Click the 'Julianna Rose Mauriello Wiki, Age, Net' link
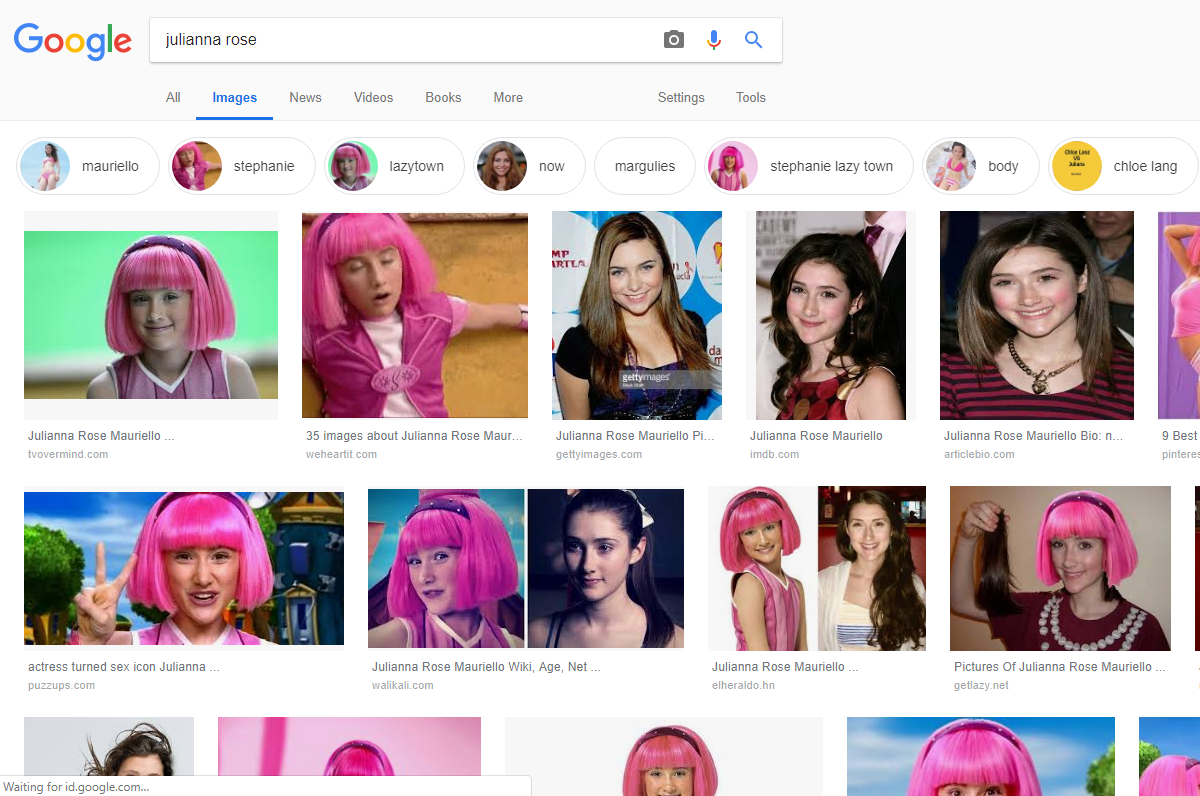 point(486,666)
